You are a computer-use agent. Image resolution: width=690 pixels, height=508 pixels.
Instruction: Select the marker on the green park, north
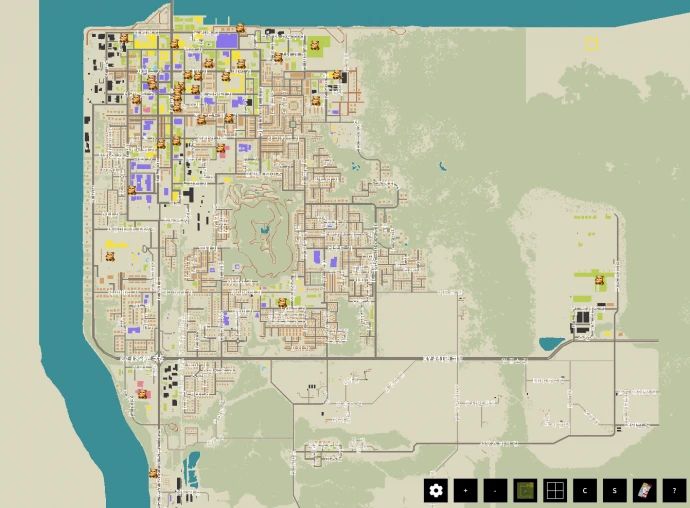tap(314, 44)
